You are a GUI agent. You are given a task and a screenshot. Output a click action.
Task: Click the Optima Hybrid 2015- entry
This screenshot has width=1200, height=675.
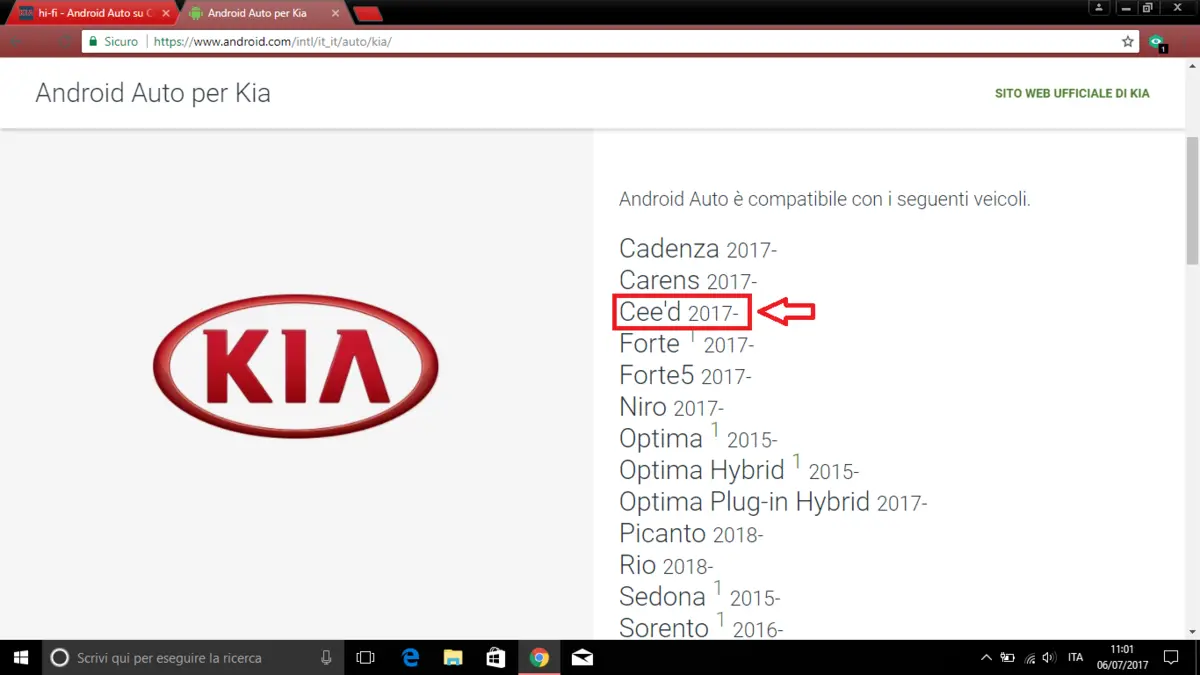point(739,470)
